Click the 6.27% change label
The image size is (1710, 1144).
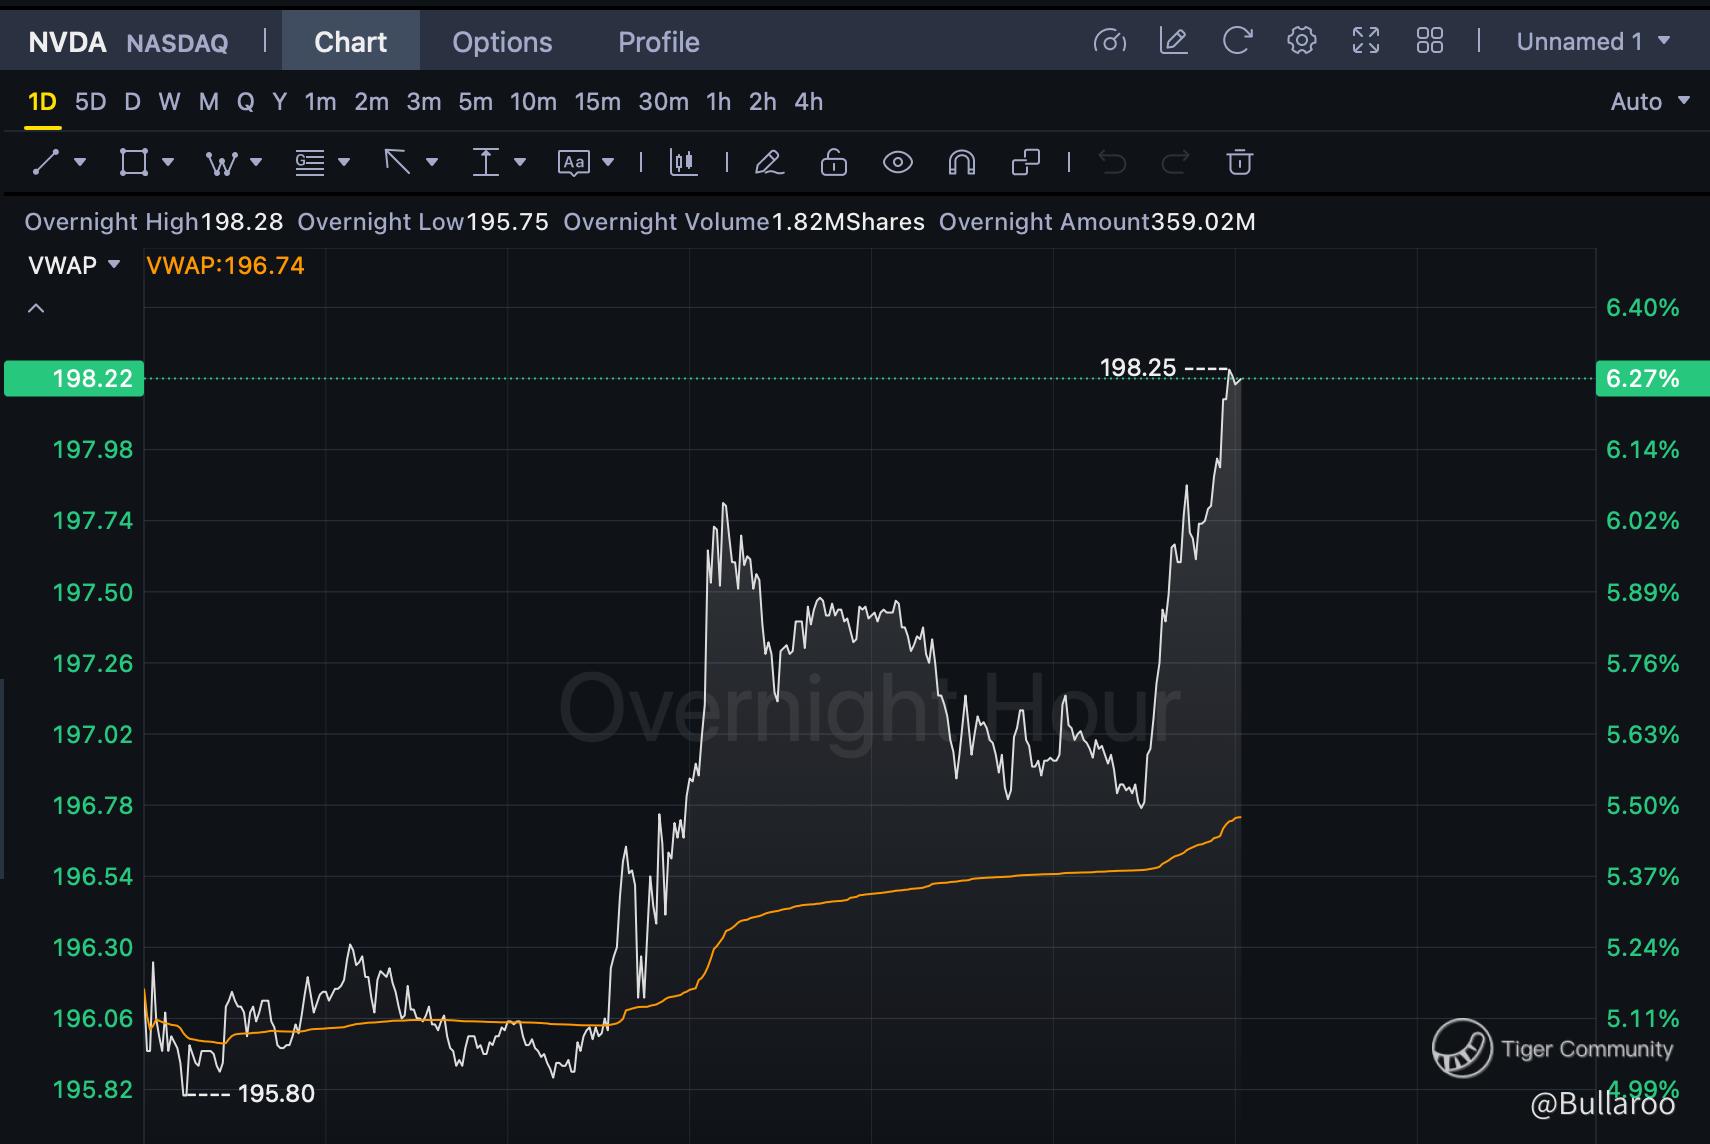coord(1652,378)
